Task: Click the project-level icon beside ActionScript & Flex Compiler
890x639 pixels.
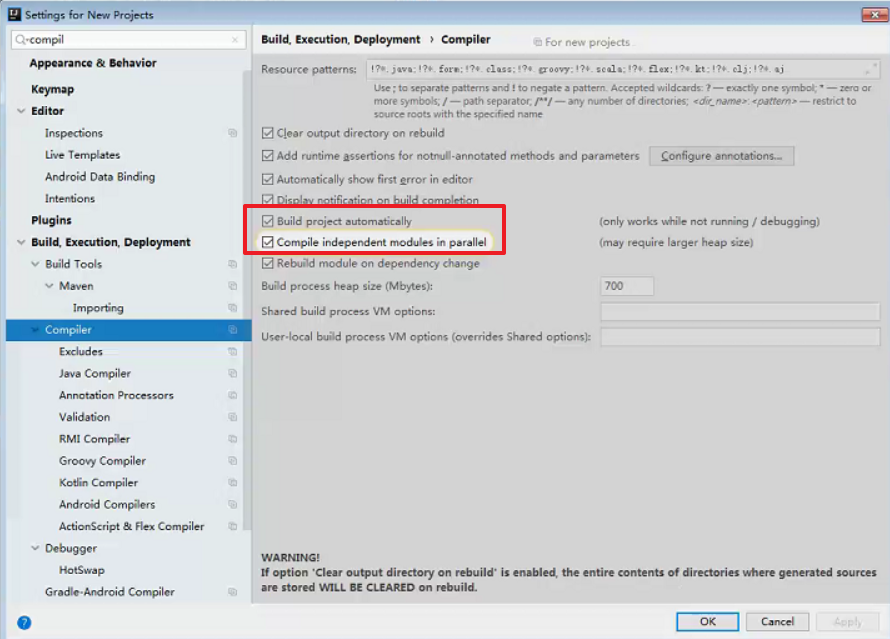Action: pyautogui.click(x=232, y=526)
